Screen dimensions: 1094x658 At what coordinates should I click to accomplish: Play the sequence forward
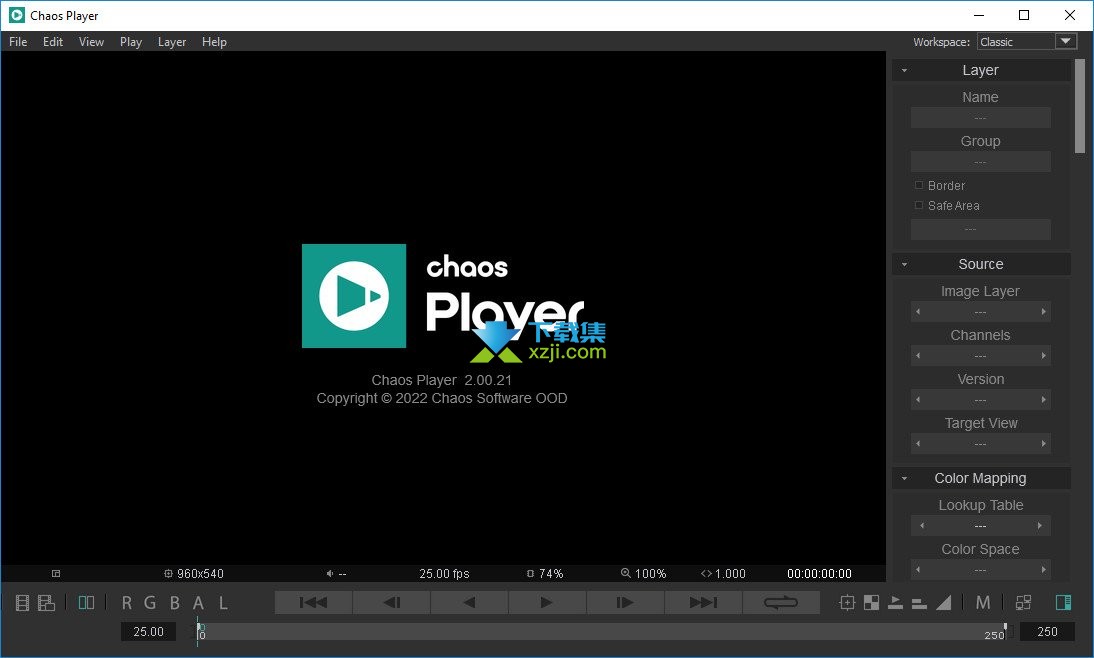click(x=548, y=602)
